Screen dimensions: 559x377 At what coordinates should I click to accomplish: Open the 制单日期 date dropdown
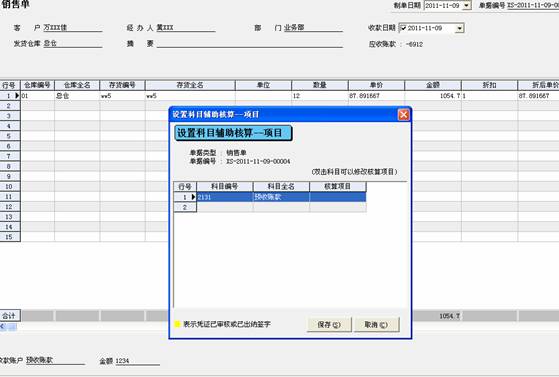click(466, 5)
